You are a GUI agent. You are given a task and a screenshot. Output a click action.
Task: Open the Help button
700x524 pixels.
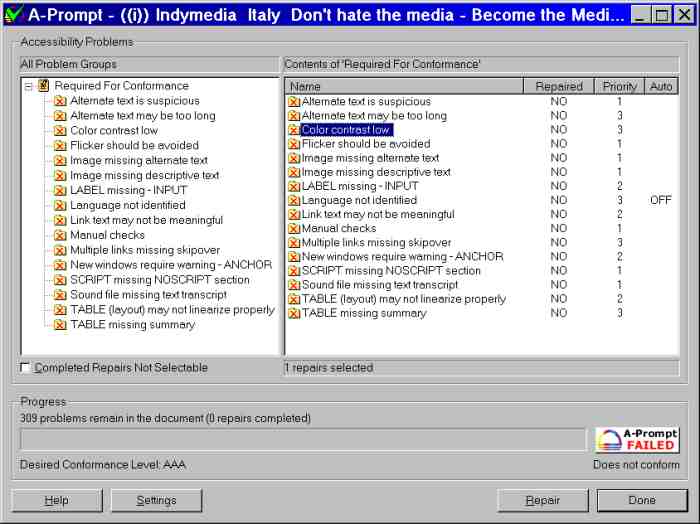click(57, 500)
